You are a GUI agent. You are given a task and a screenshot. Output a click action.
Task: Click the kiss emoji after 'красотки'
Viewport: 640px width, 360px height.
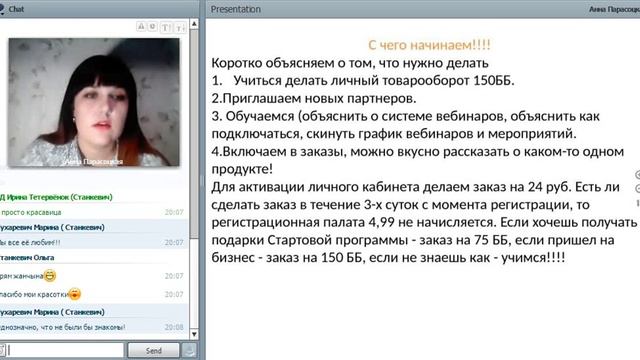pyautogui.click(x=75, y=294)
